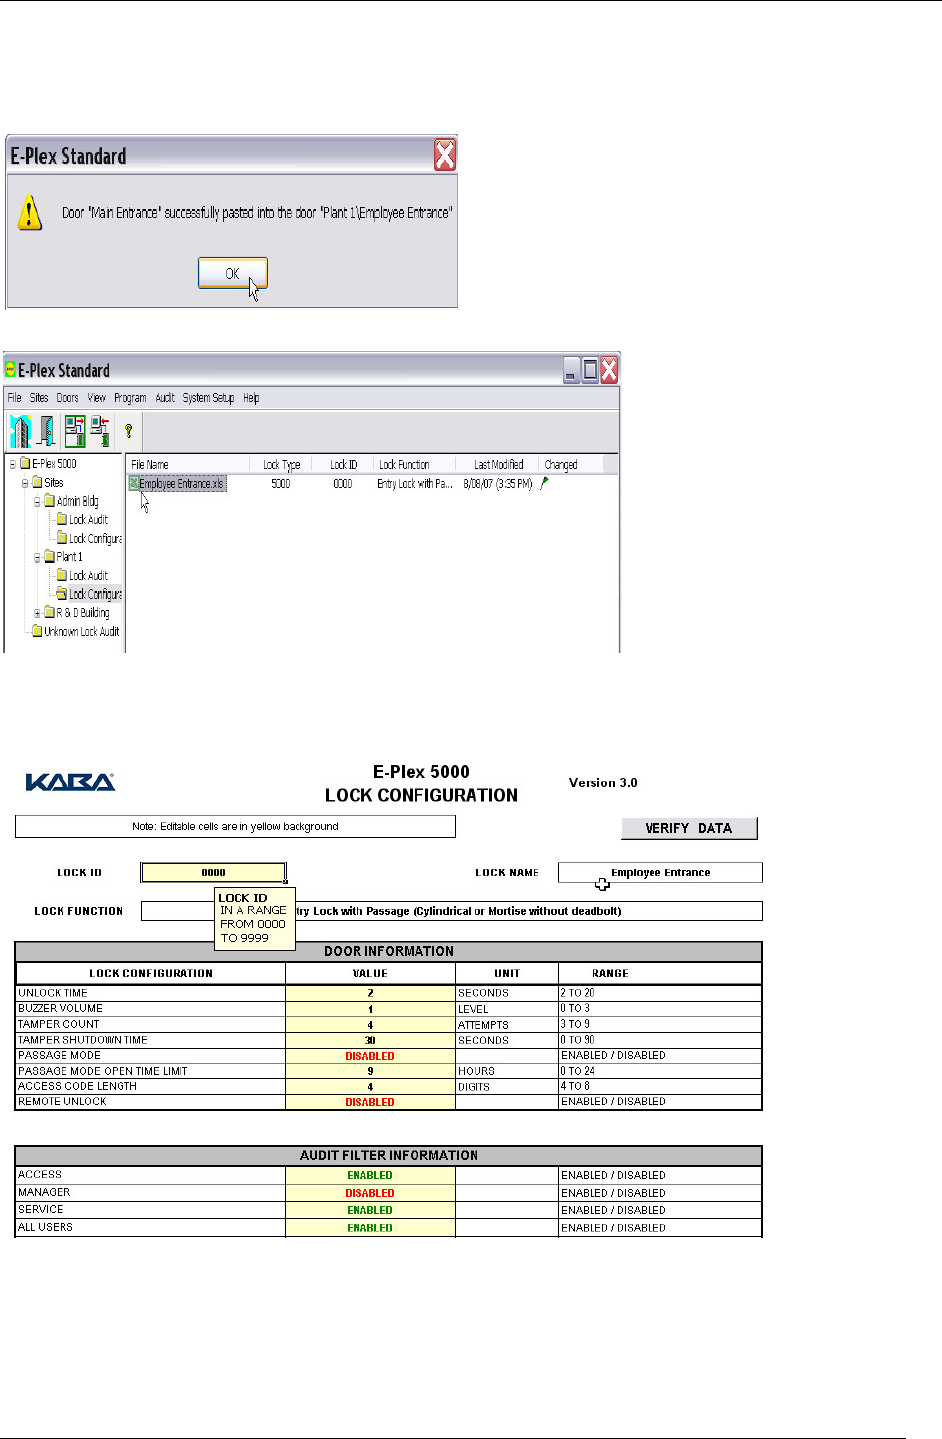Expand the R & D Building node
The image size is (942, 1439).
tap(37, 613)
